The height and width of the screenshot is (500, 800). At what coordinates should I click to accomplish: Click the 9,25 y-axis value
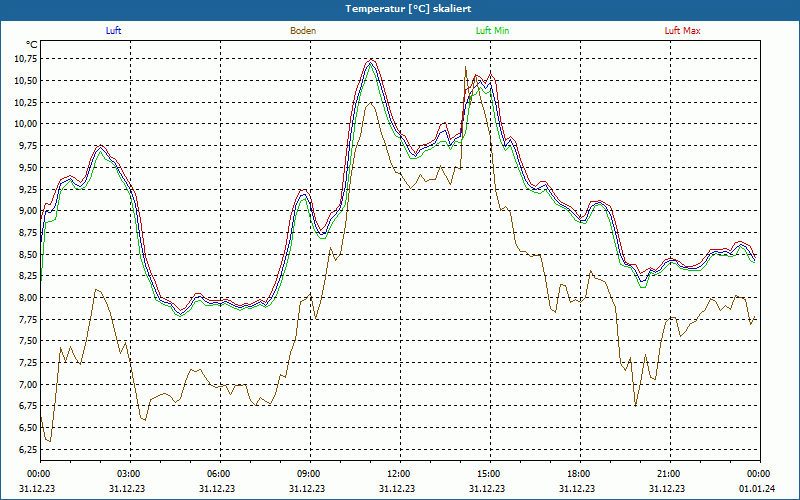click(29, 189)
